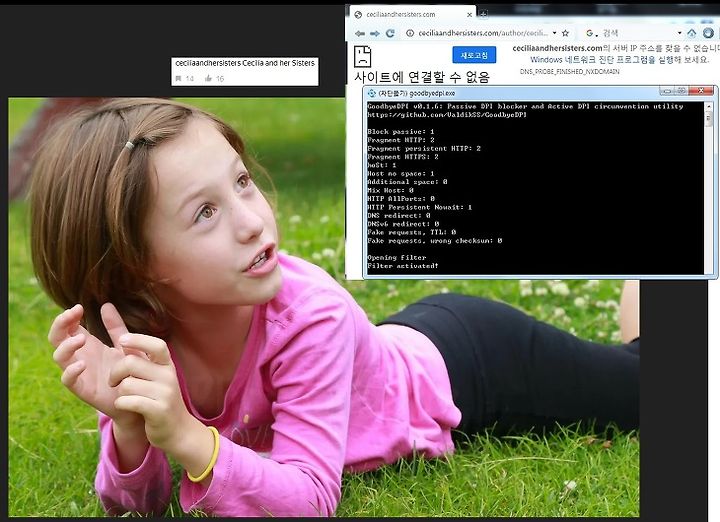This screenshot has width=720, height=522.
Task: Click the bookmark flag icon beside 14
Action: [x=178, y=79]
